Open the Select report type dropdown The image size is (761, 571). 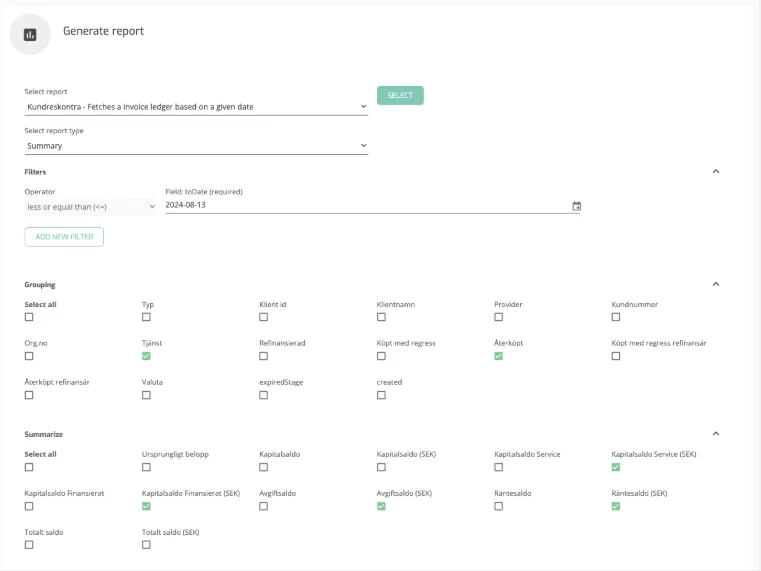pos(196,146)
